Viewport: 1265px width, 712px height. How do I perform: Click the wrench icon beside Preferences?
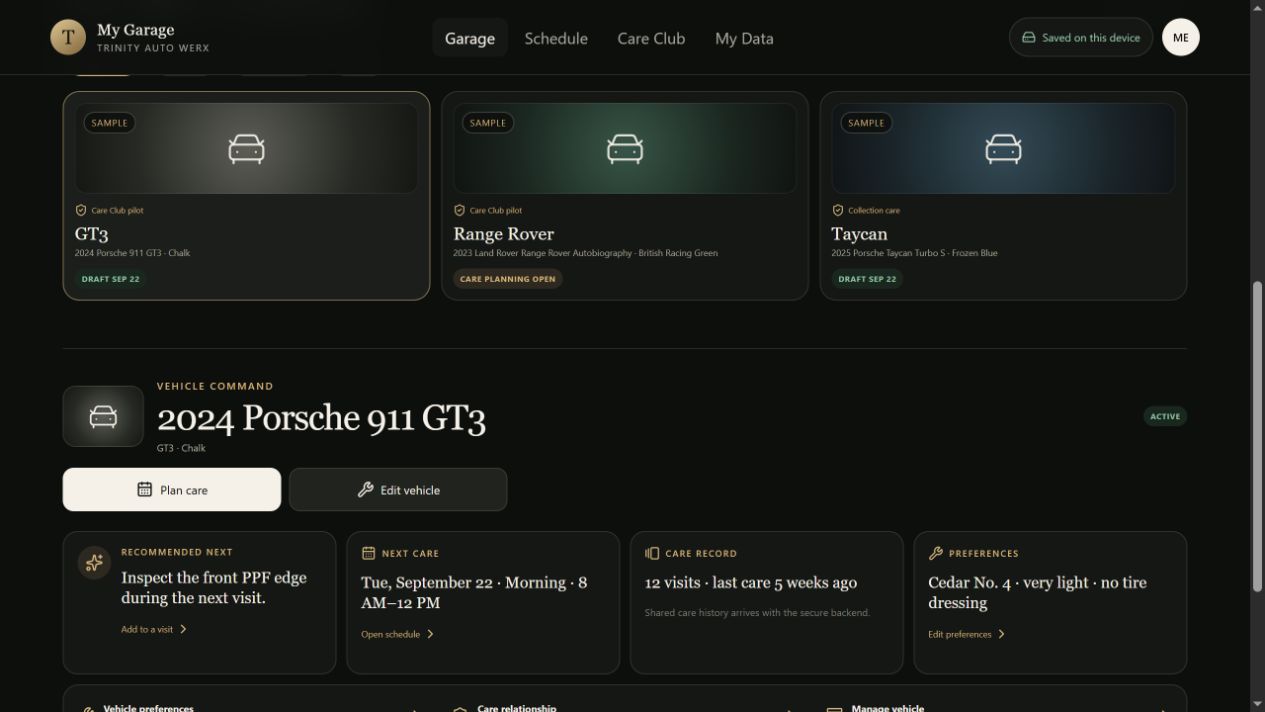pos(936,553)
